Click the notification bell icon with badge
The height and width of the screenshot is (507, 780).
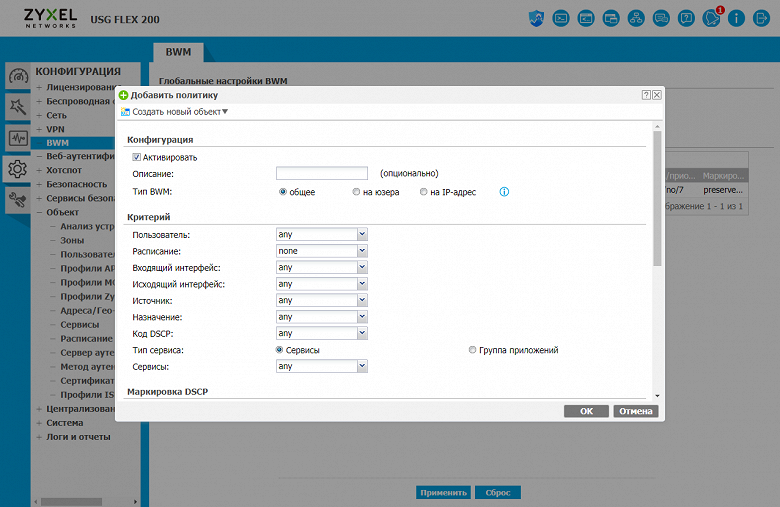(712, 18)
